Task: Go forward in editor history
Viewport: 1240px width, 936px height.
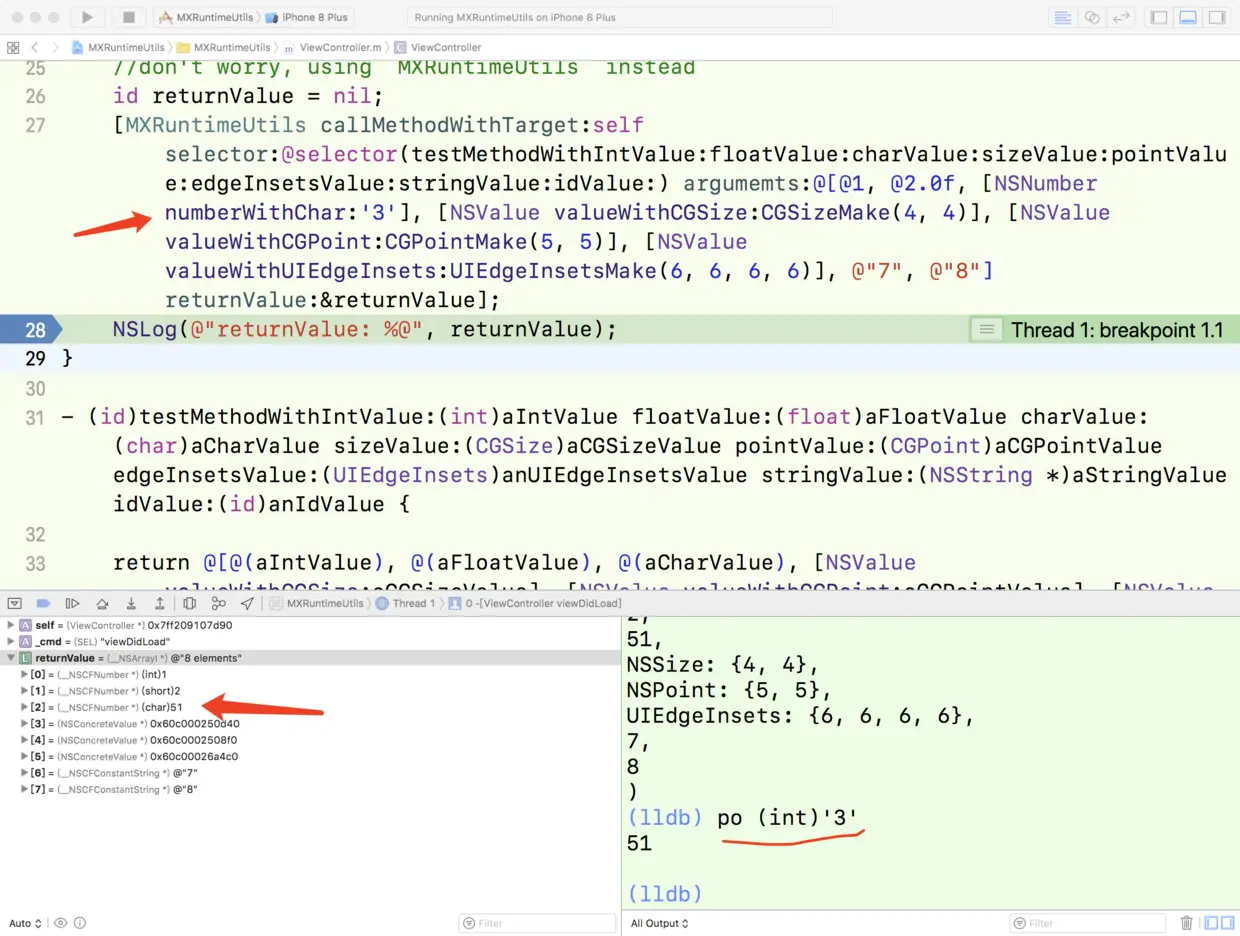Action: 55,47
